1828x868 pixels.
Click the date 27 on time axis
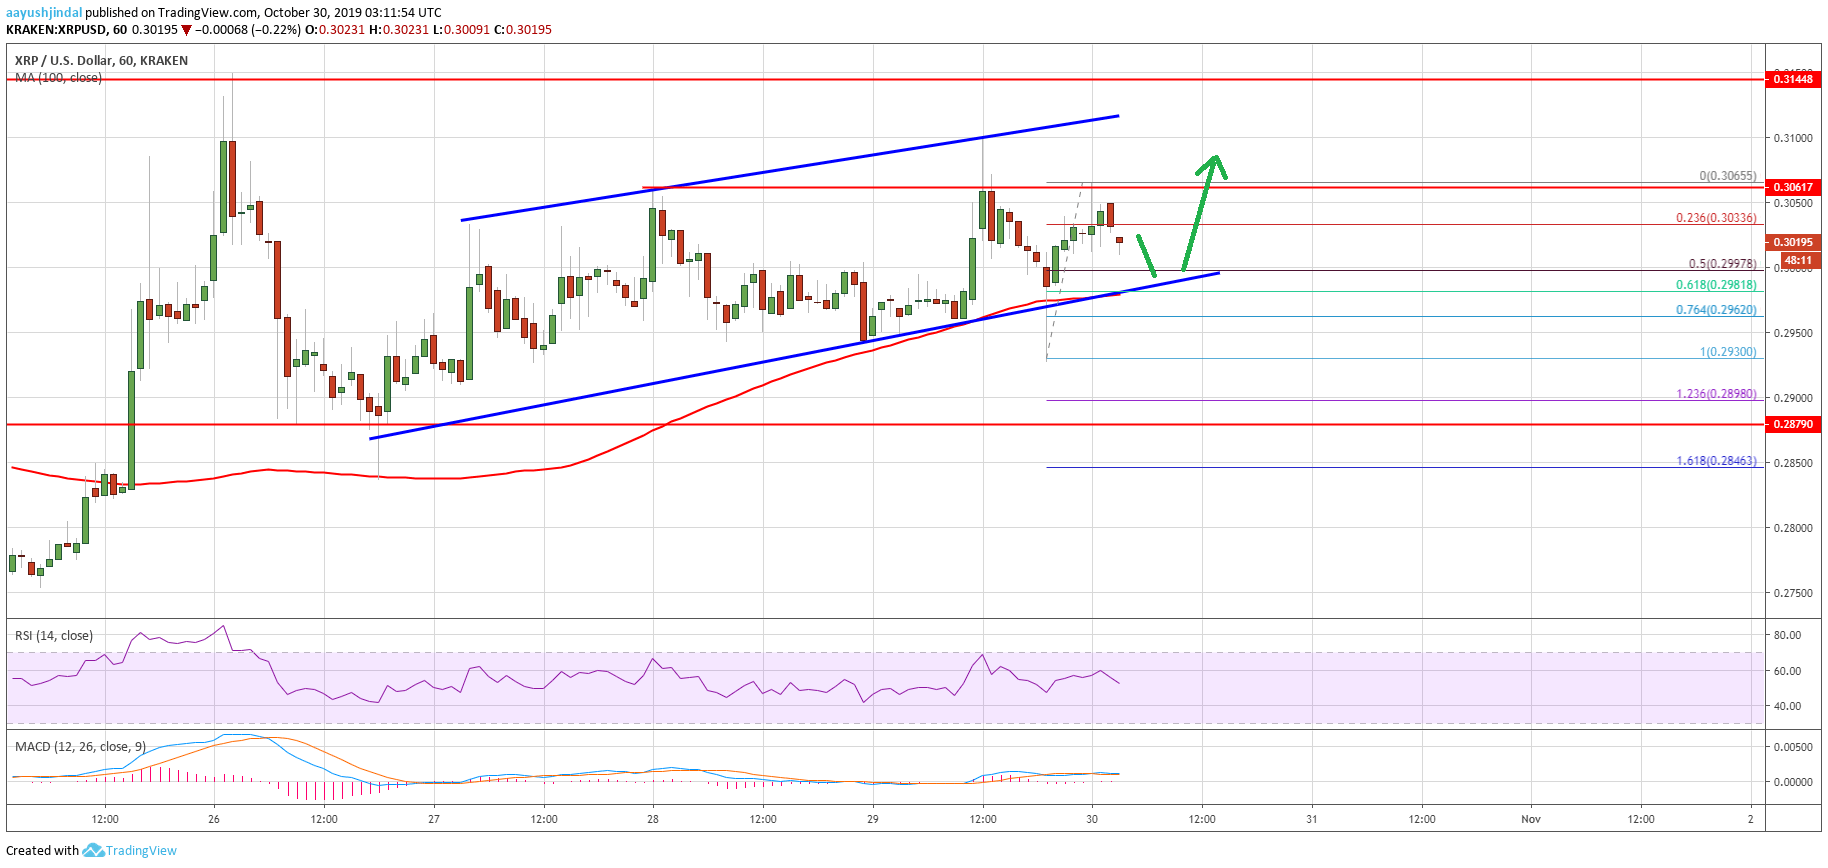(434, 819)
